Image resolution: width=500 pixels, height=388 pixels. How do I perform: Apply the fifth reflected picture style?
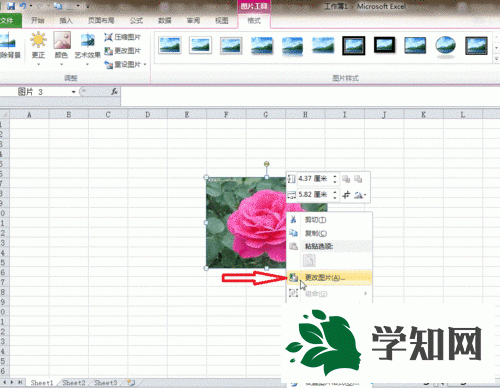292,46
